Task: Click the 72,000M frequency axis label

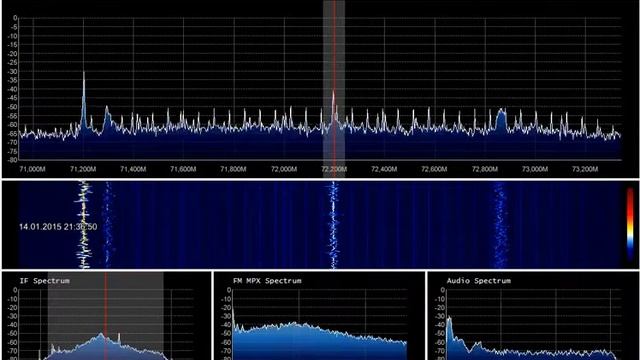Action: 284,169
